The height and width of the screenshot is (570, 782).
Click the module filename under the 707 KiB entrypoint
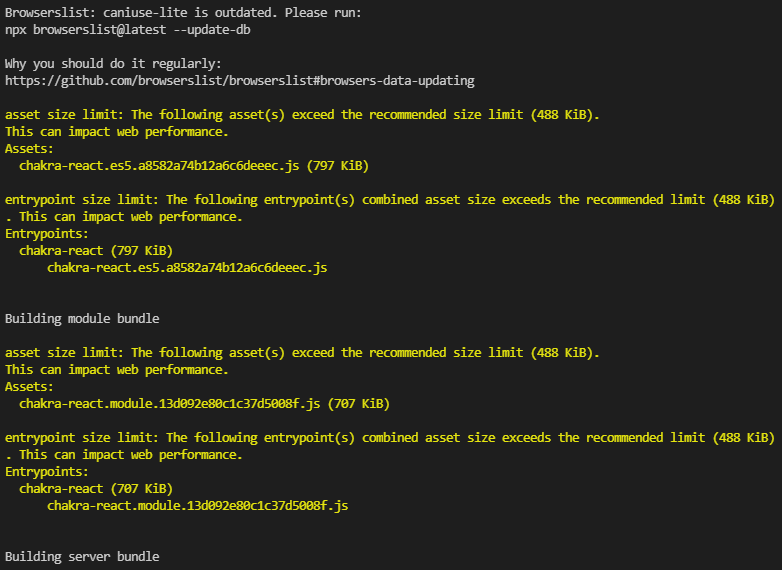click(x=197, y=505)
